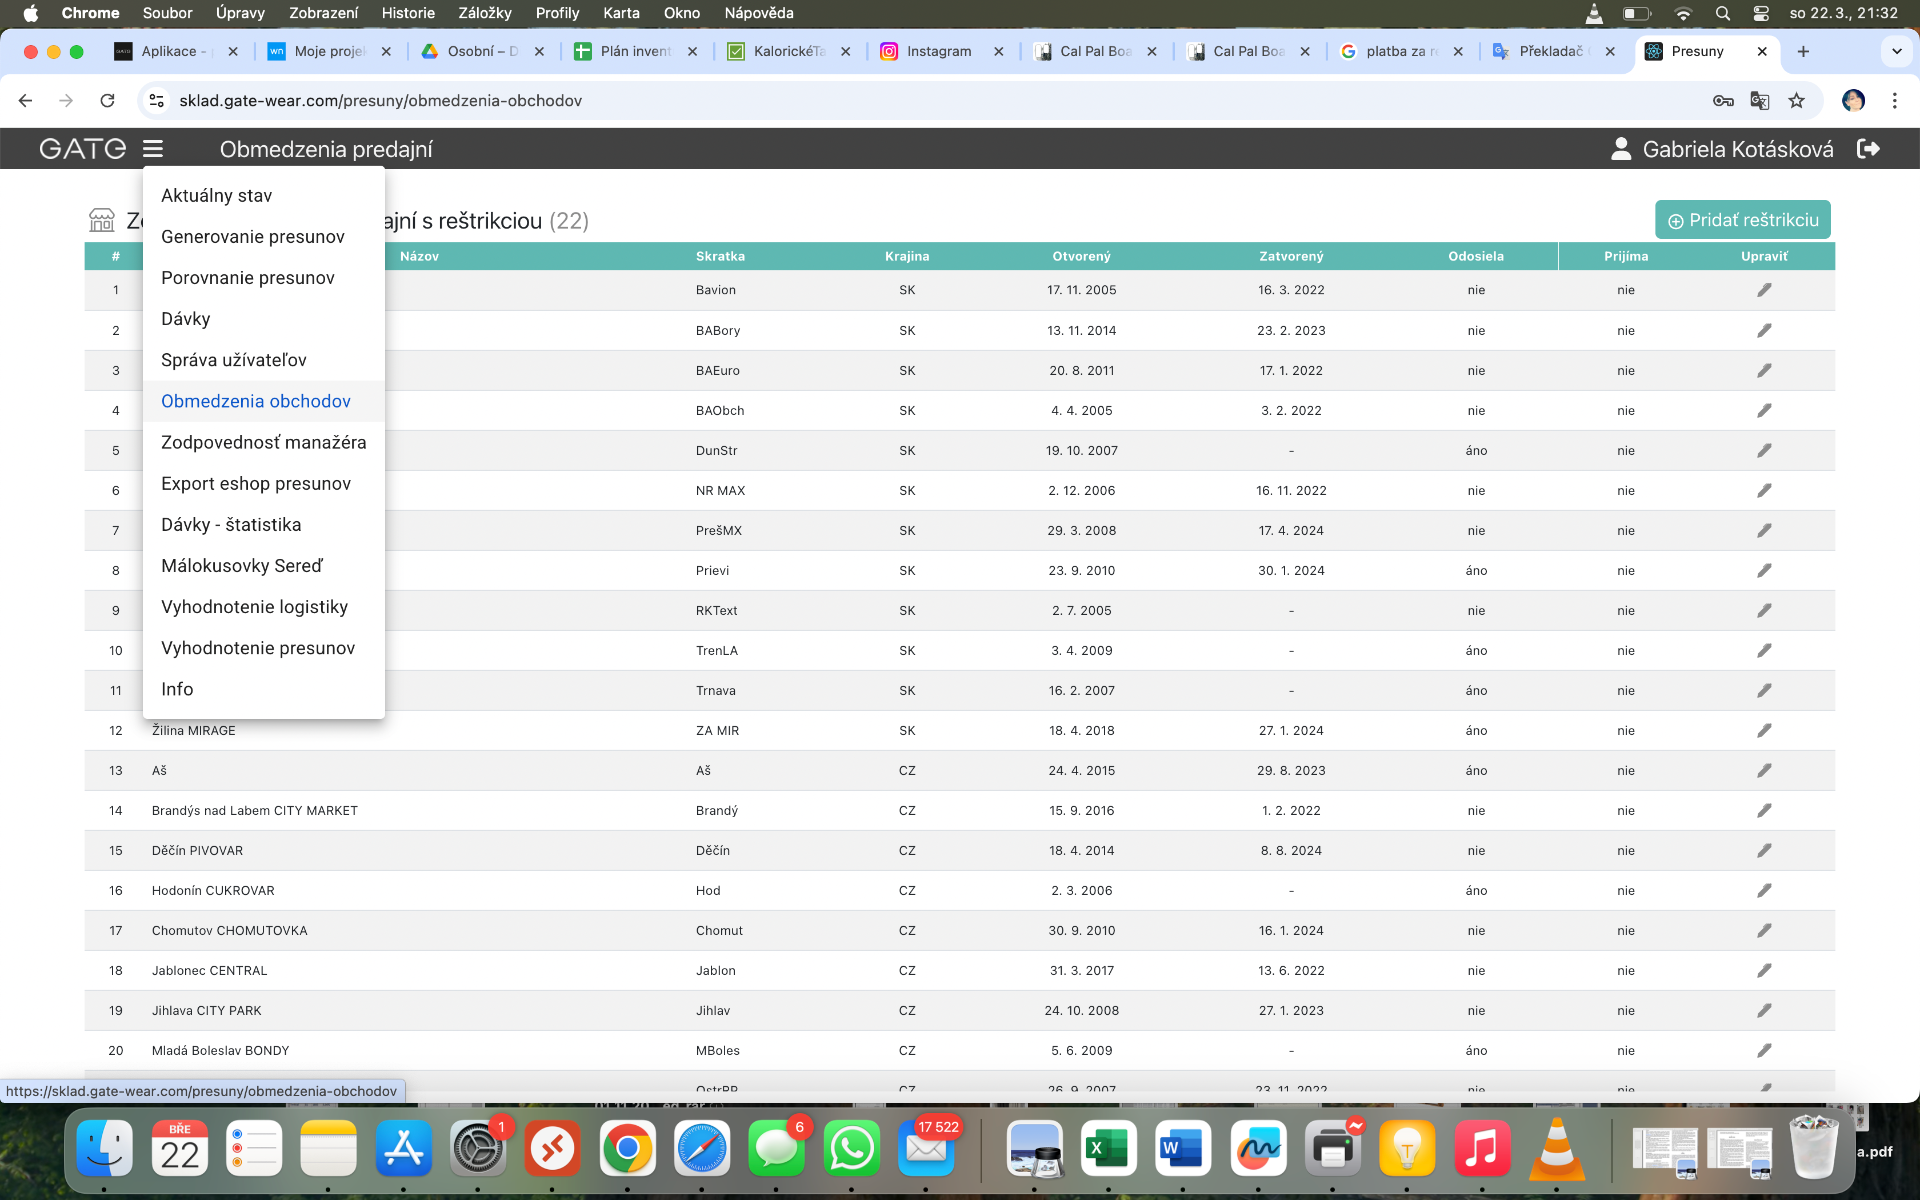Click the edit pencil for Bavion row
Viewport: 1920px width, 1200px height.
[x=1764, y=290]
